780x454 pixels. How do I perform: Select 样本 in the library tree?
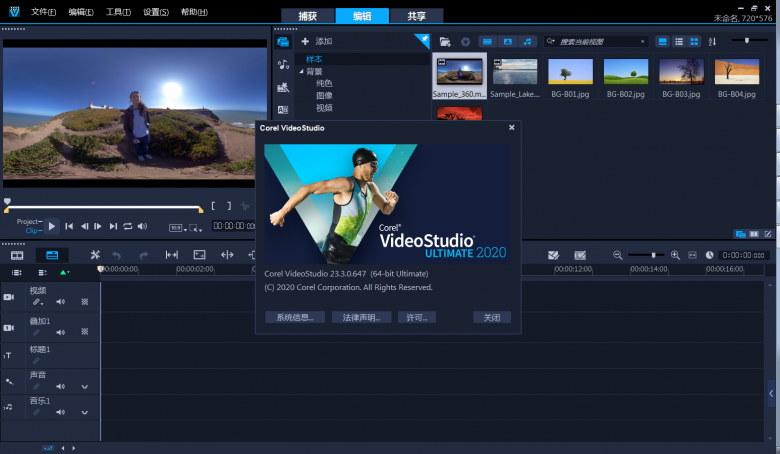tap(314, 59)
